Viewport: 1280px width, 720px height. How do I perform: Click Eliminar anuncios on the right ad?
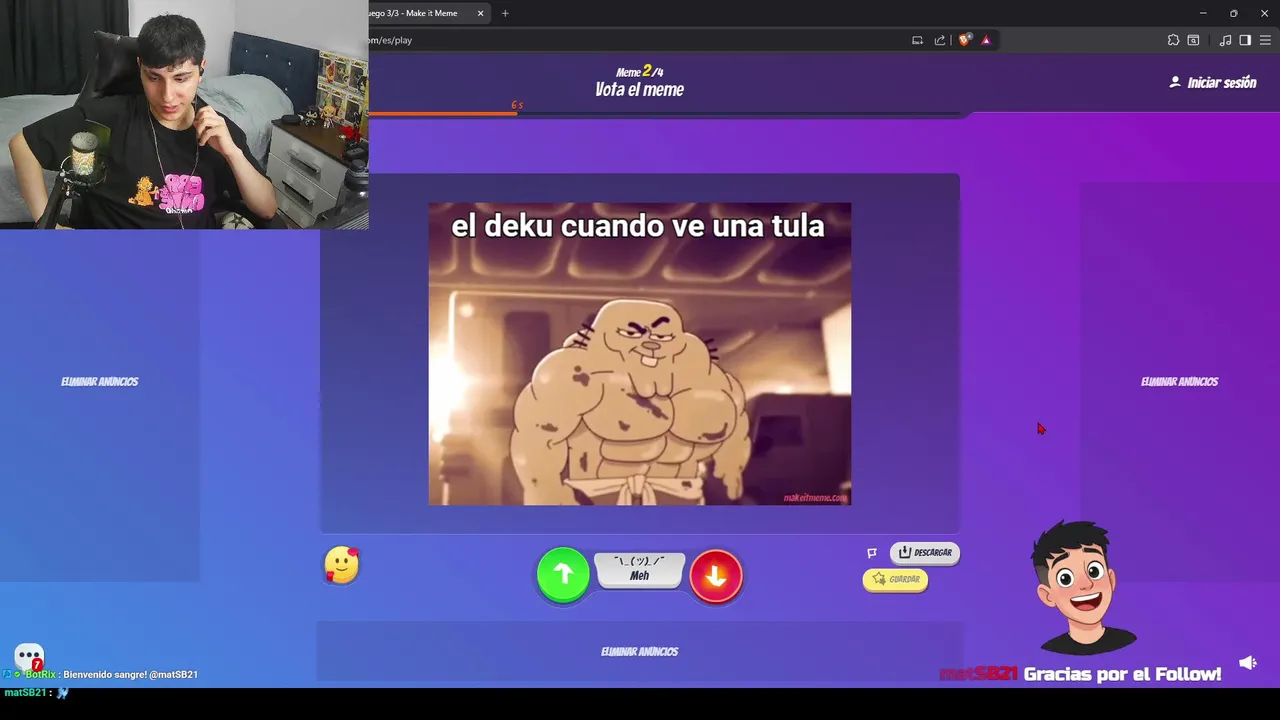[x=1179, y=382]
